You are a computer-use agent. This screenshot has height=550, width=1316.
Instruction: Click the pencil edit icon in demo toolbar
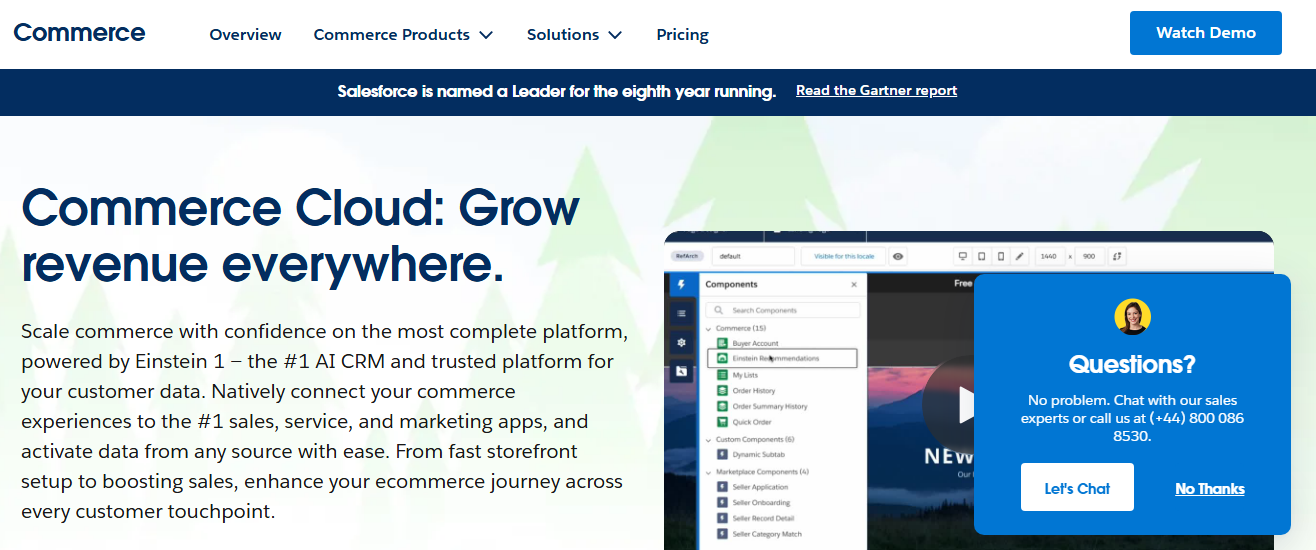tap(1019, 256)
